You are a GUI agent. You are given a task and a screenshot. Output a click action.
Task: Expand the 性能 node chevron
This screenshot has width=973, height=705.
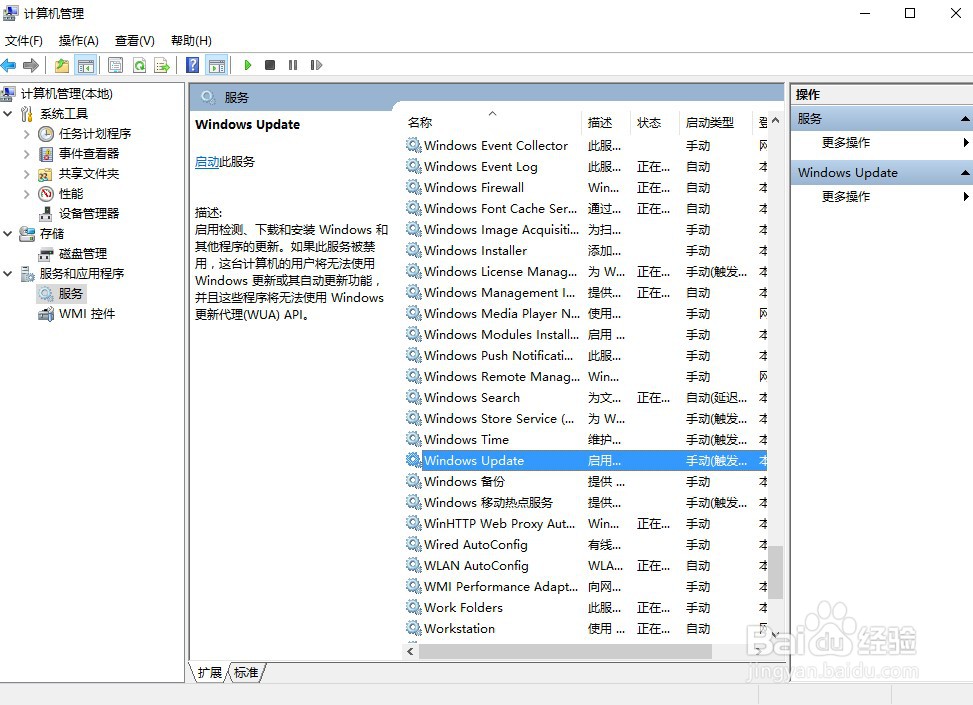click(26, 194)
